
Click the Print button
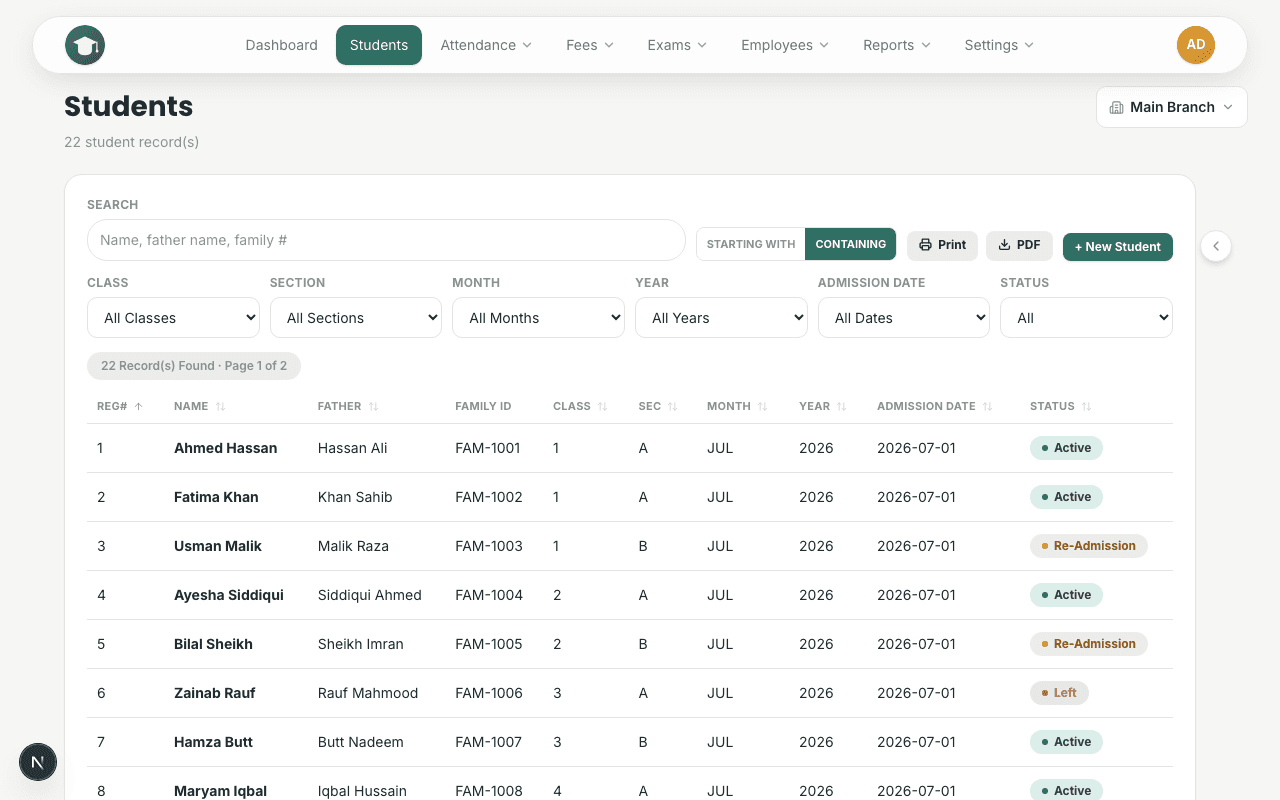[942, 245]
